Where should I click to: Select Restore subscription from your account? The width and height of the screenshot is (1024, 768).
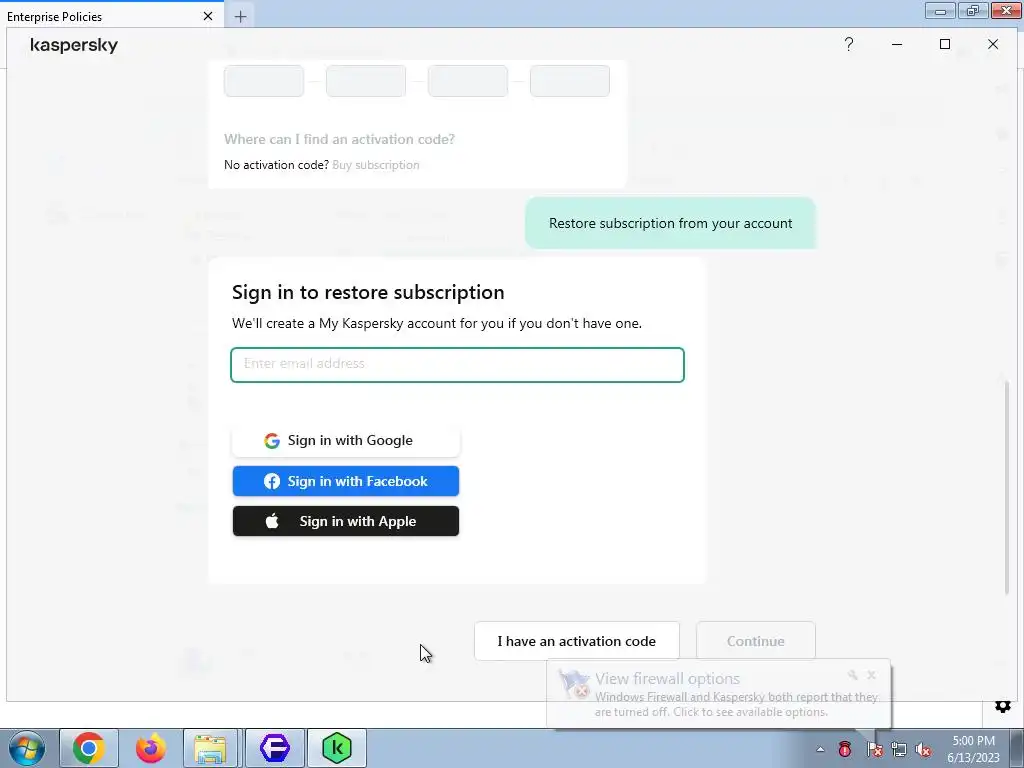(x=671, y=223)
